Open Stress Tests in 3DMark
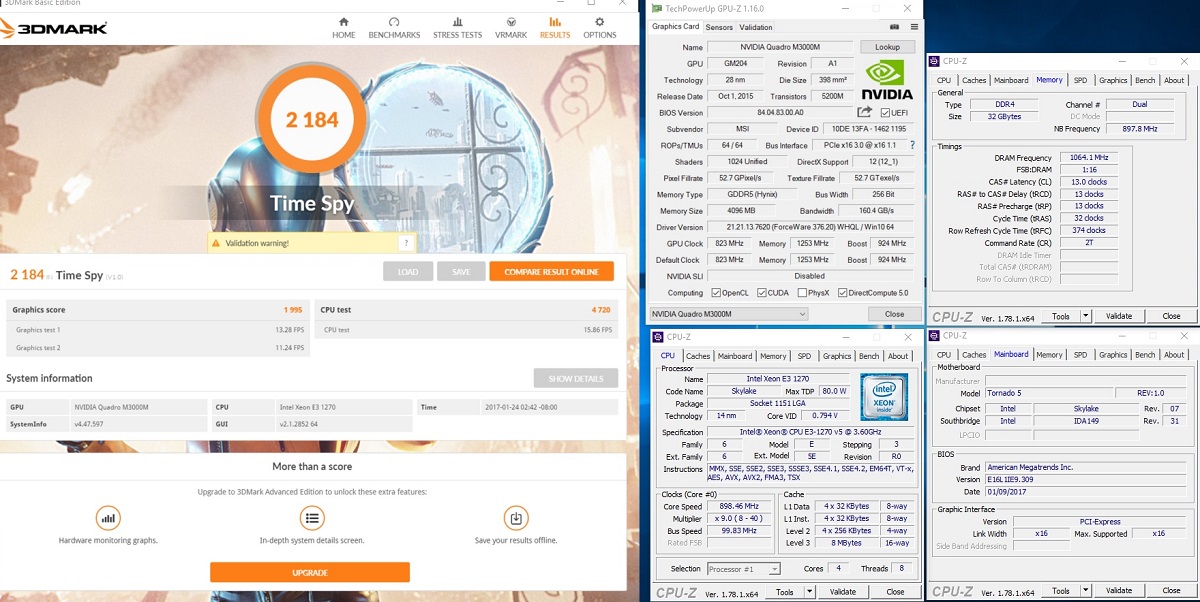Image resolution: width=1200 pixels, height=602 pixels. pos(457,27)
